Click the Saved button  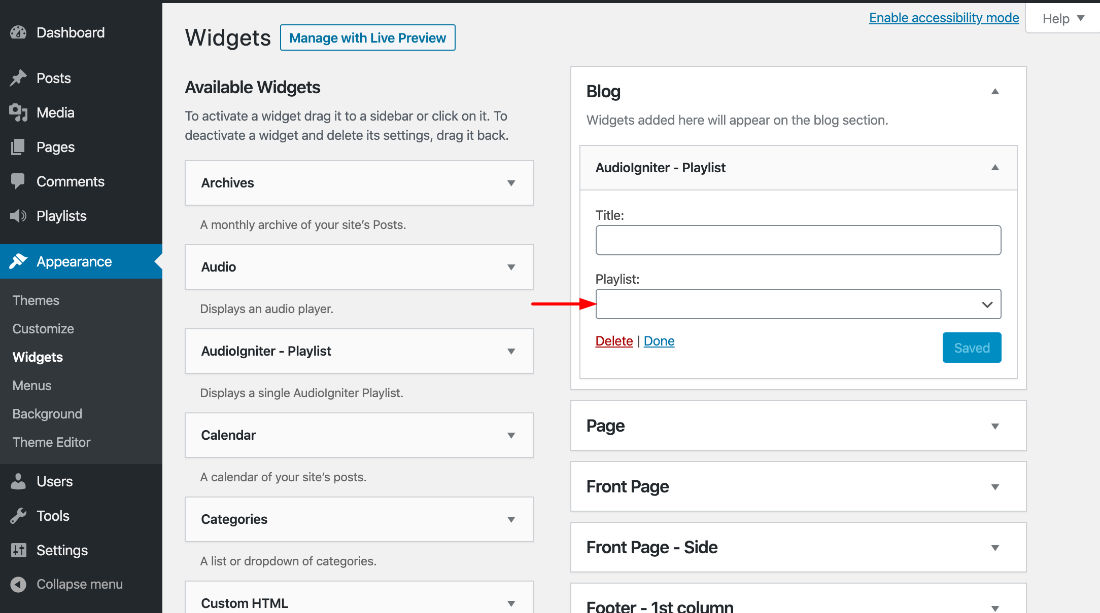972,348
